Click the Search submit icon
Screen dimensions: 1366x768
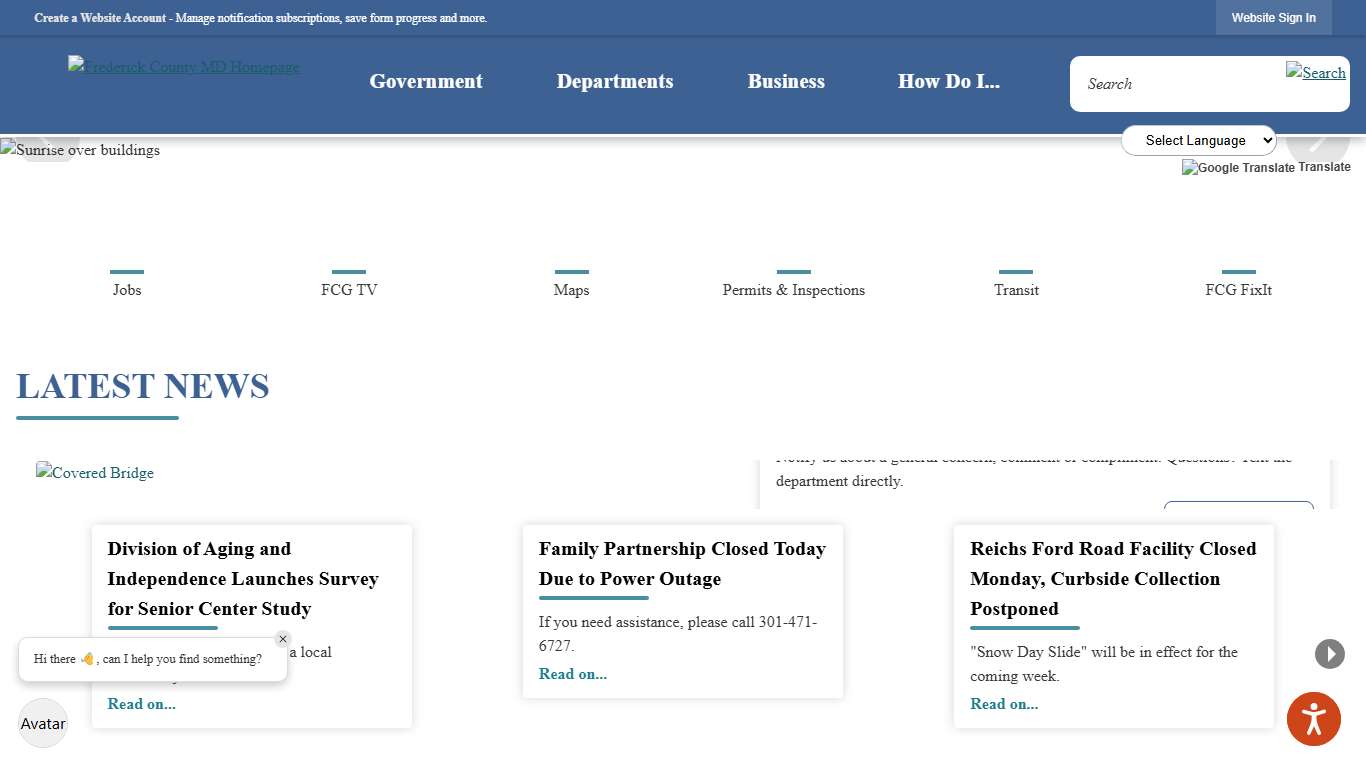[1315, 72]
